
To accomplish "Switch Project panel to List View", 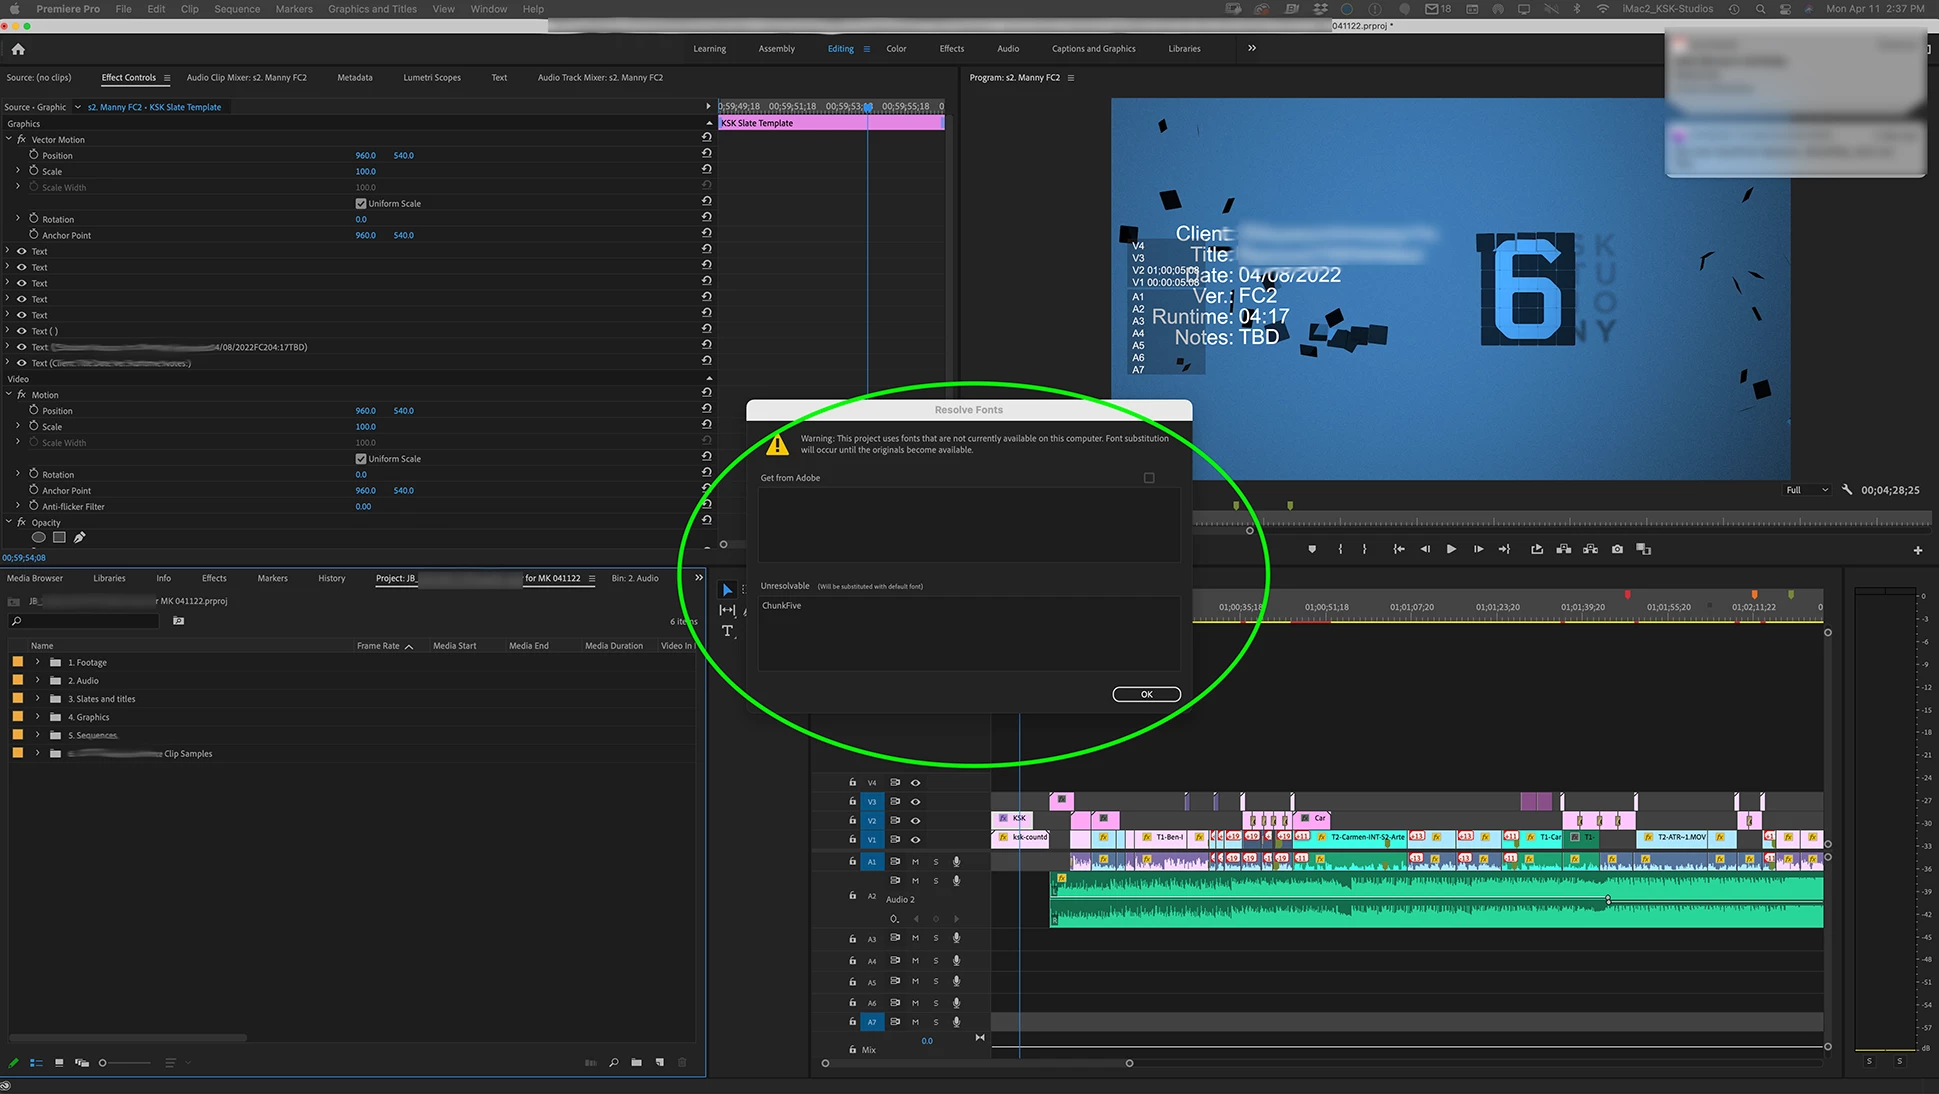I will pyautogui.click(x=36, y=1062).
